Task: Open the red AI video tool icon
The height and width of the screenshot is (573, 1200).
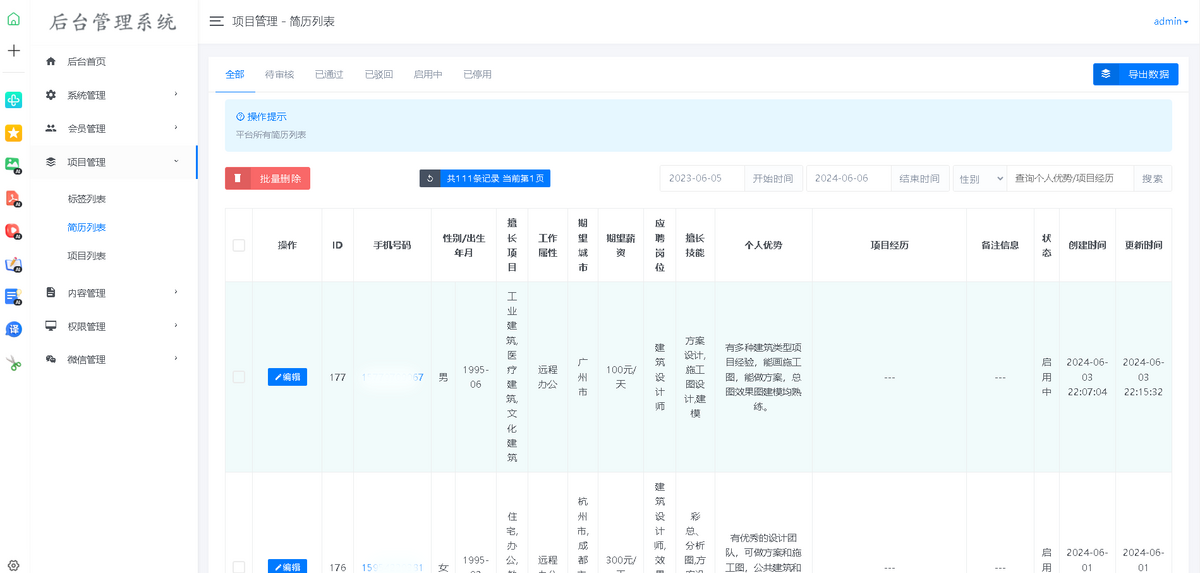Action: 14,231
